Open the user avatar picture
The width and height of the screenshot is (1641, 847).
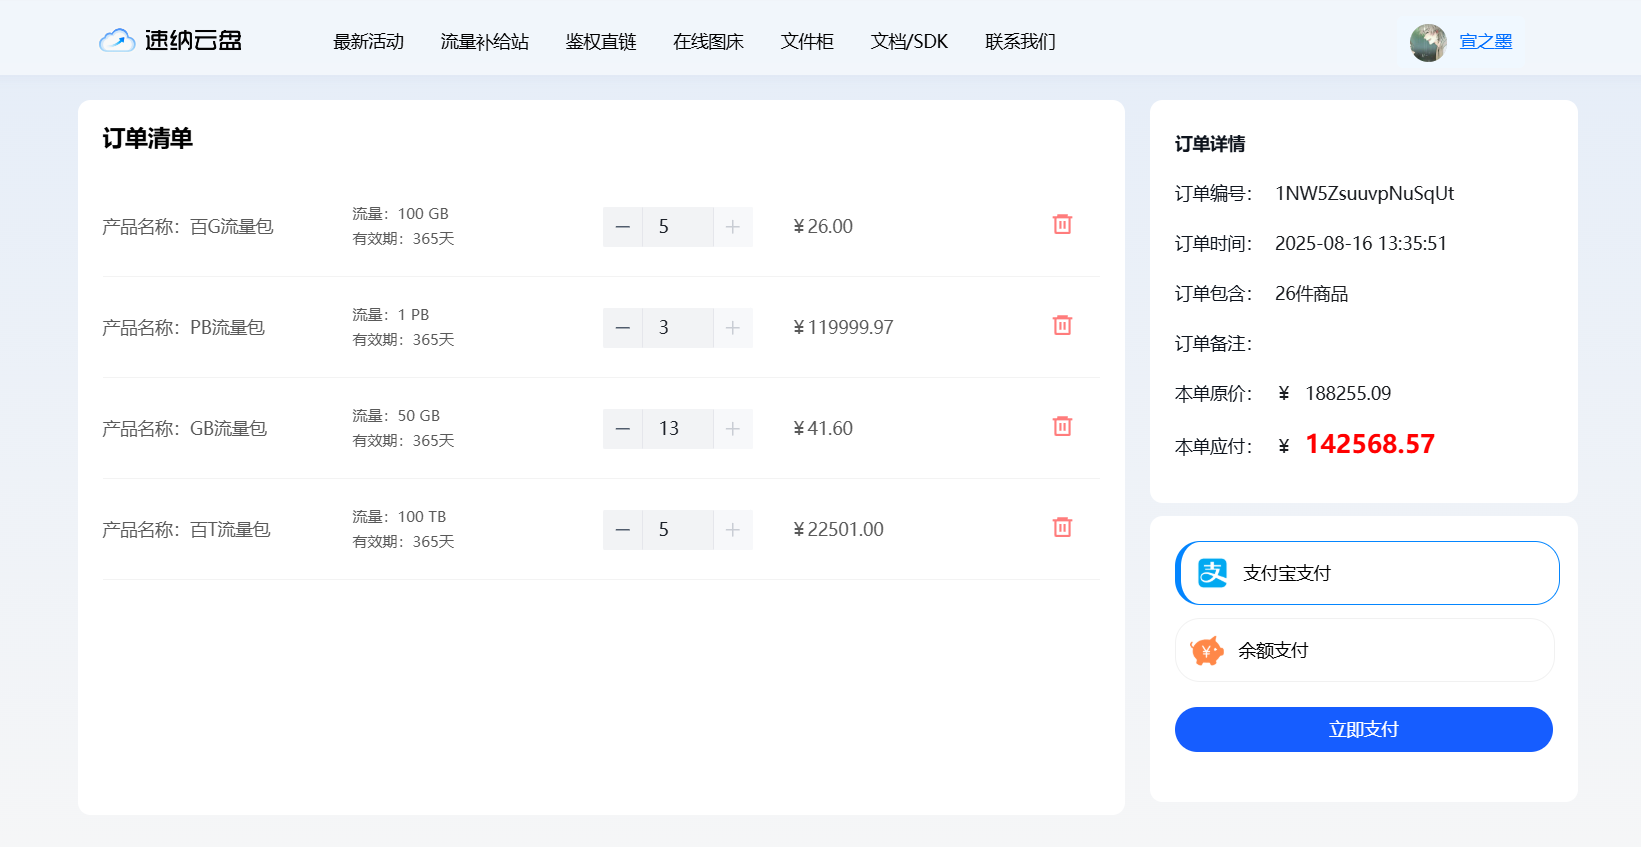point(1428,42)
